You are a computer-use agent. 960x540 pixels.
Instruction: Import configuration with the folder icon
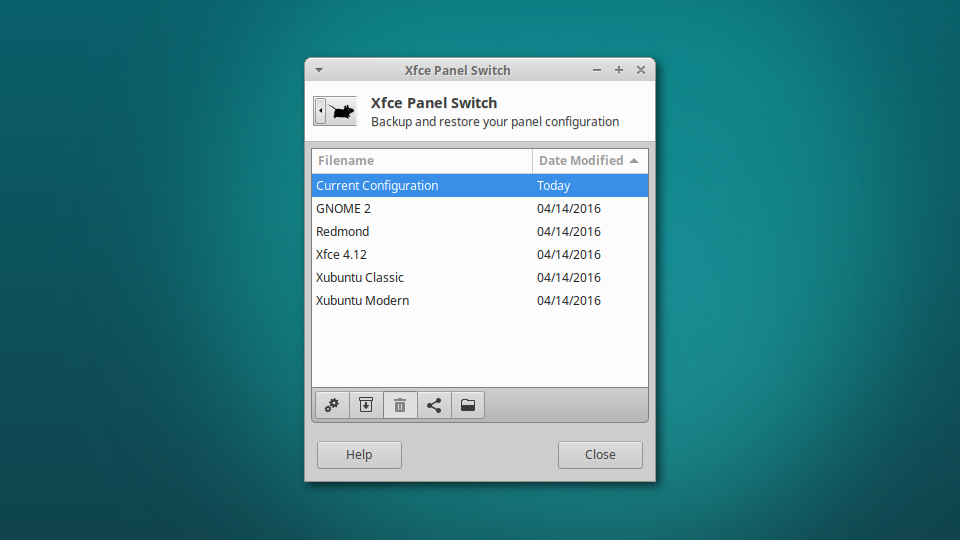pyautogui.click(x=468, y=405)
